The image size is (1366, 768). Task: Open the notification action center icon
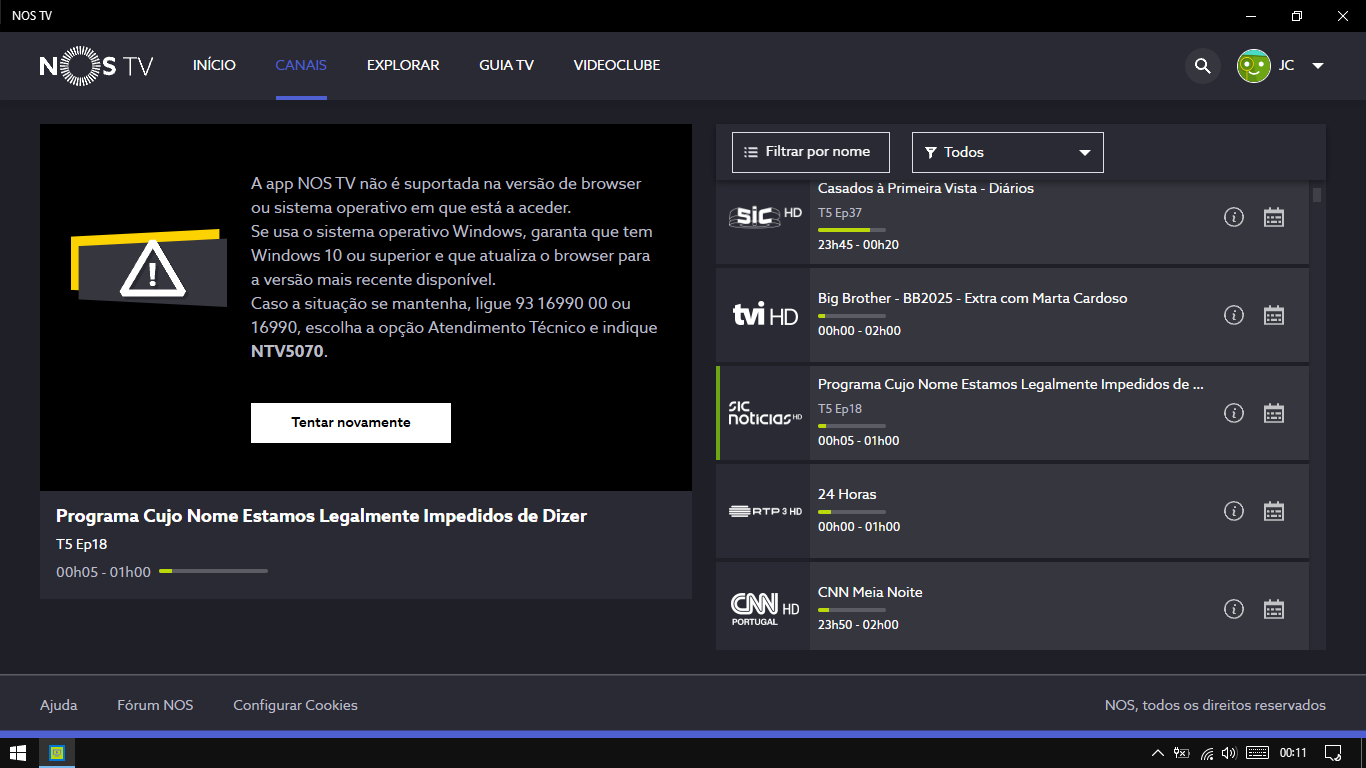pos(1332,753)
